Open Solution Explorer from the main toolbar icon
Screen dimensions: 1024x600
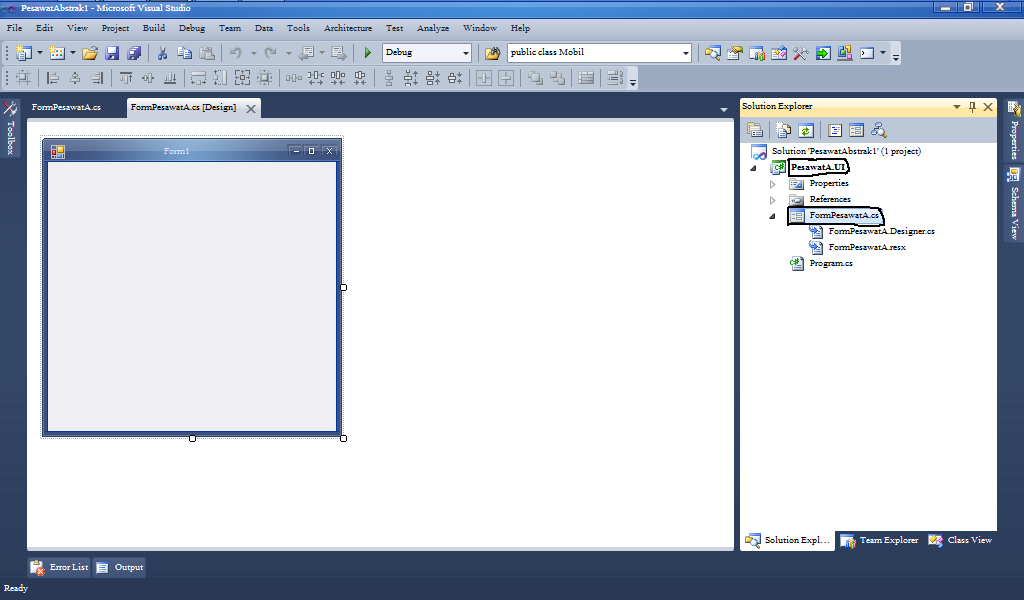click(712, 53)
